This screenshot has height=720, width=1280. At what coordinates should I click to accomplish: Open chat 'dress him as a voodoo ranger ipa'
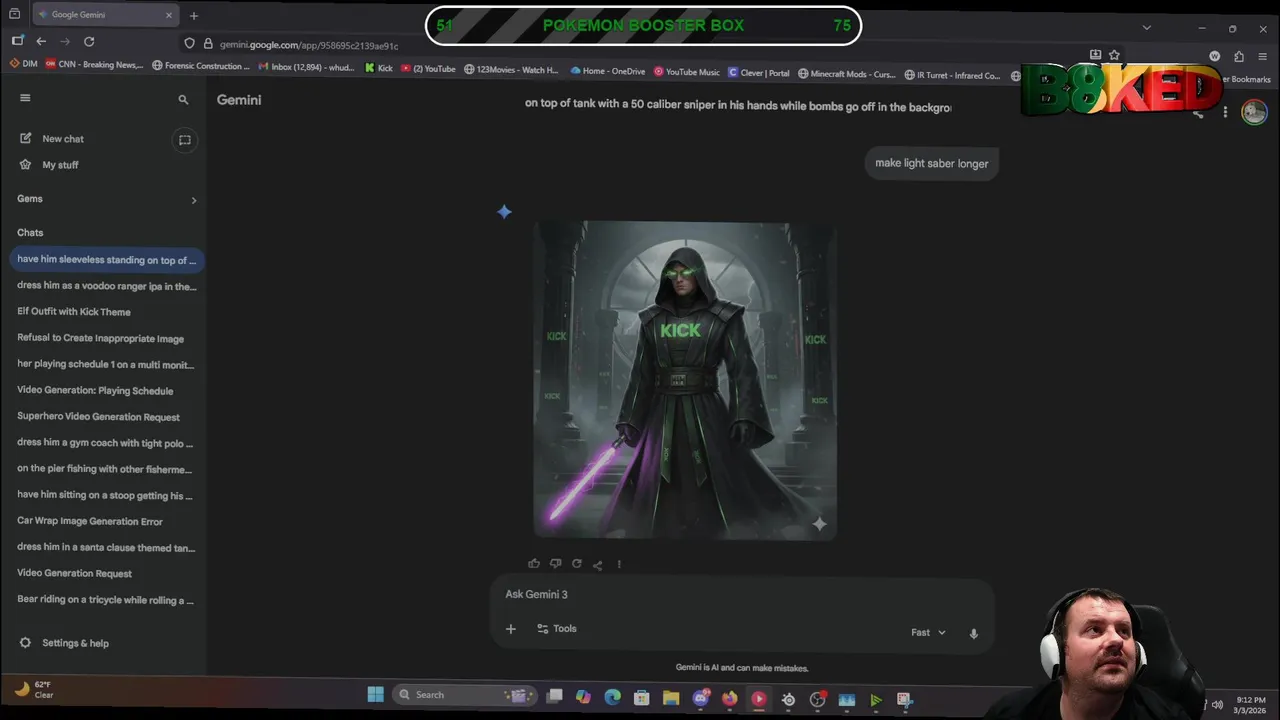click(x=107, y=286)
